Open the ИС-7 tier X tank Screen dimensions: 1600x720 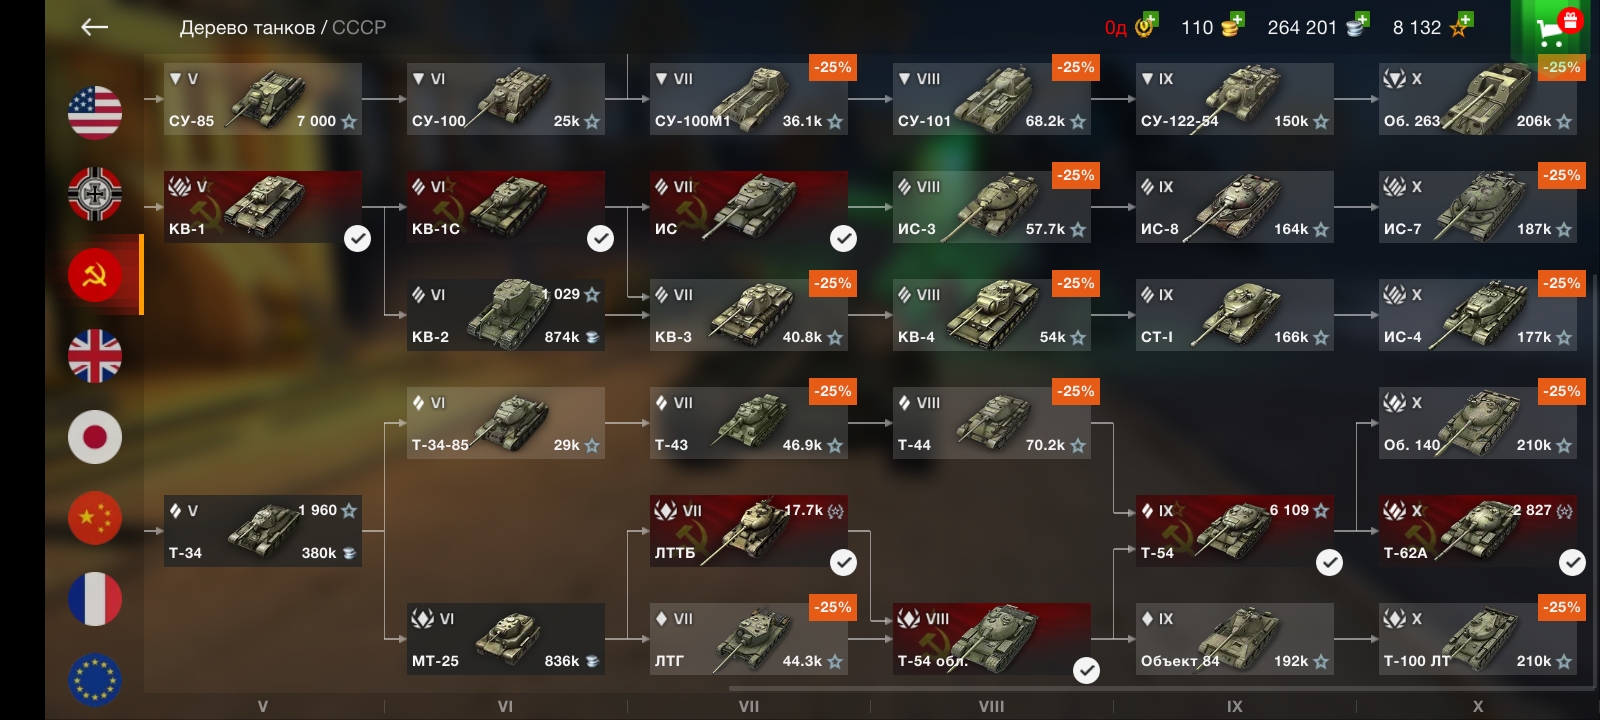coord(1478,207)
